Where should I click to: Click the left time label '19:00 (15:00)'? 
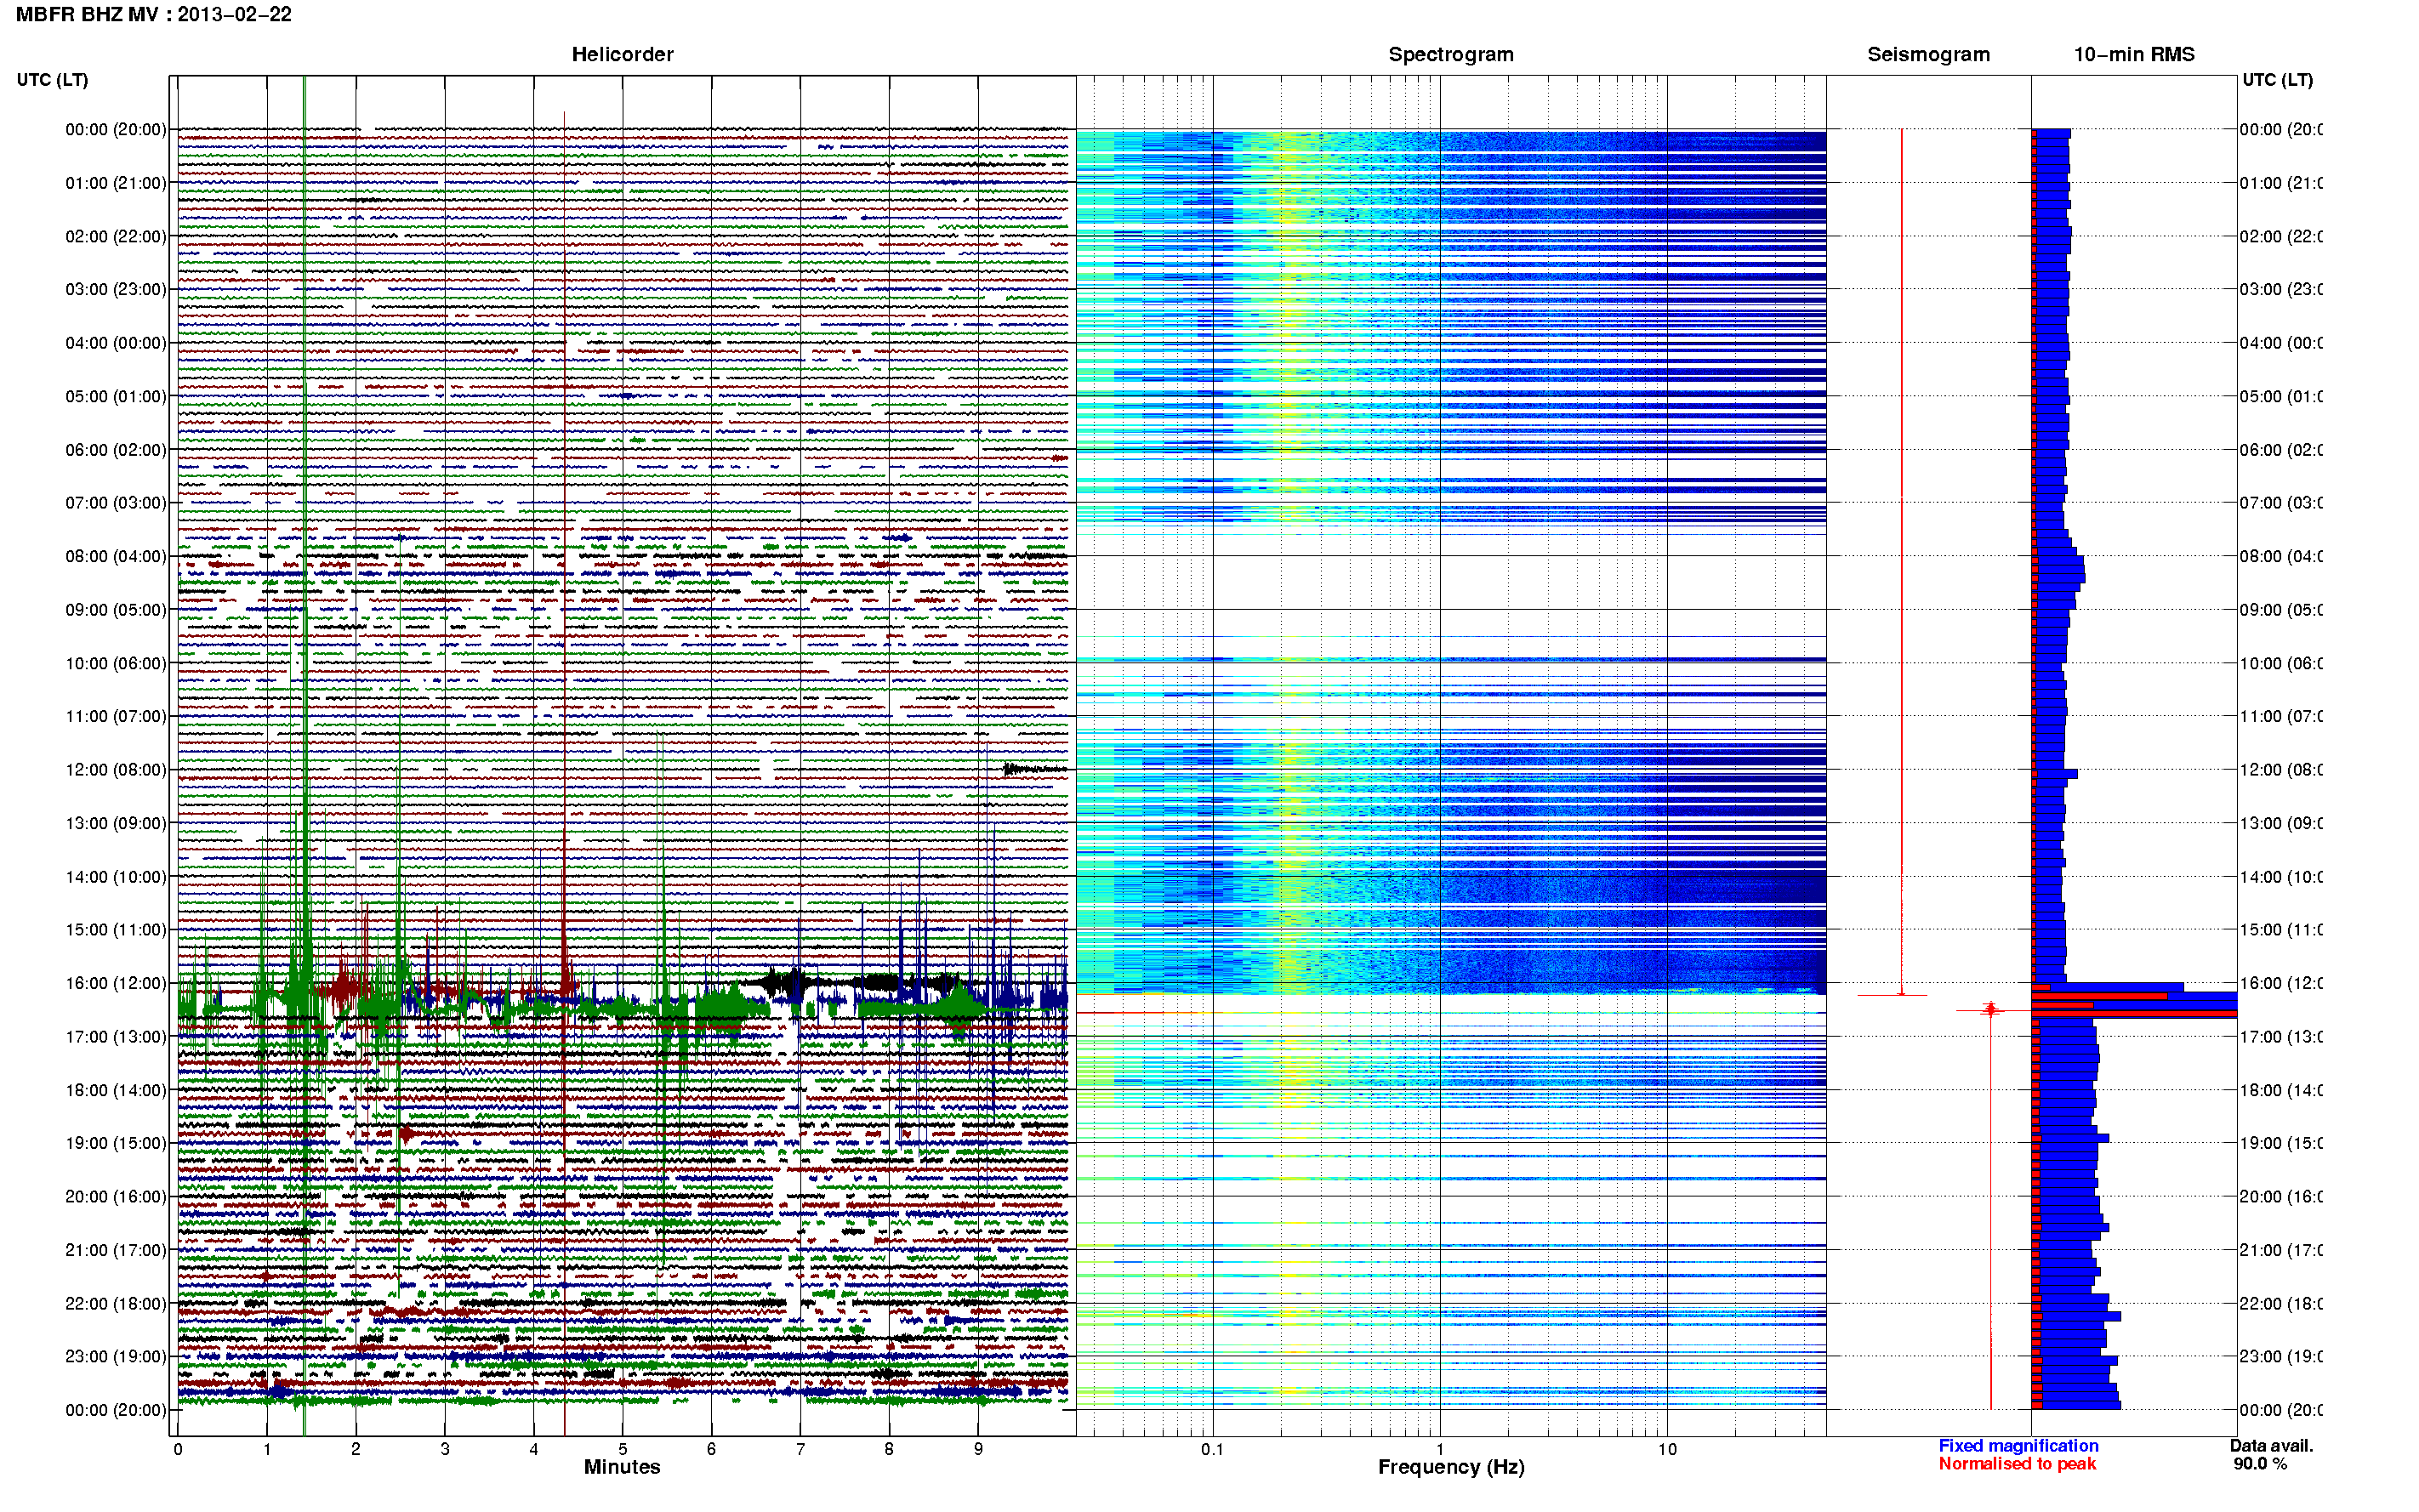coord(116,1142)
